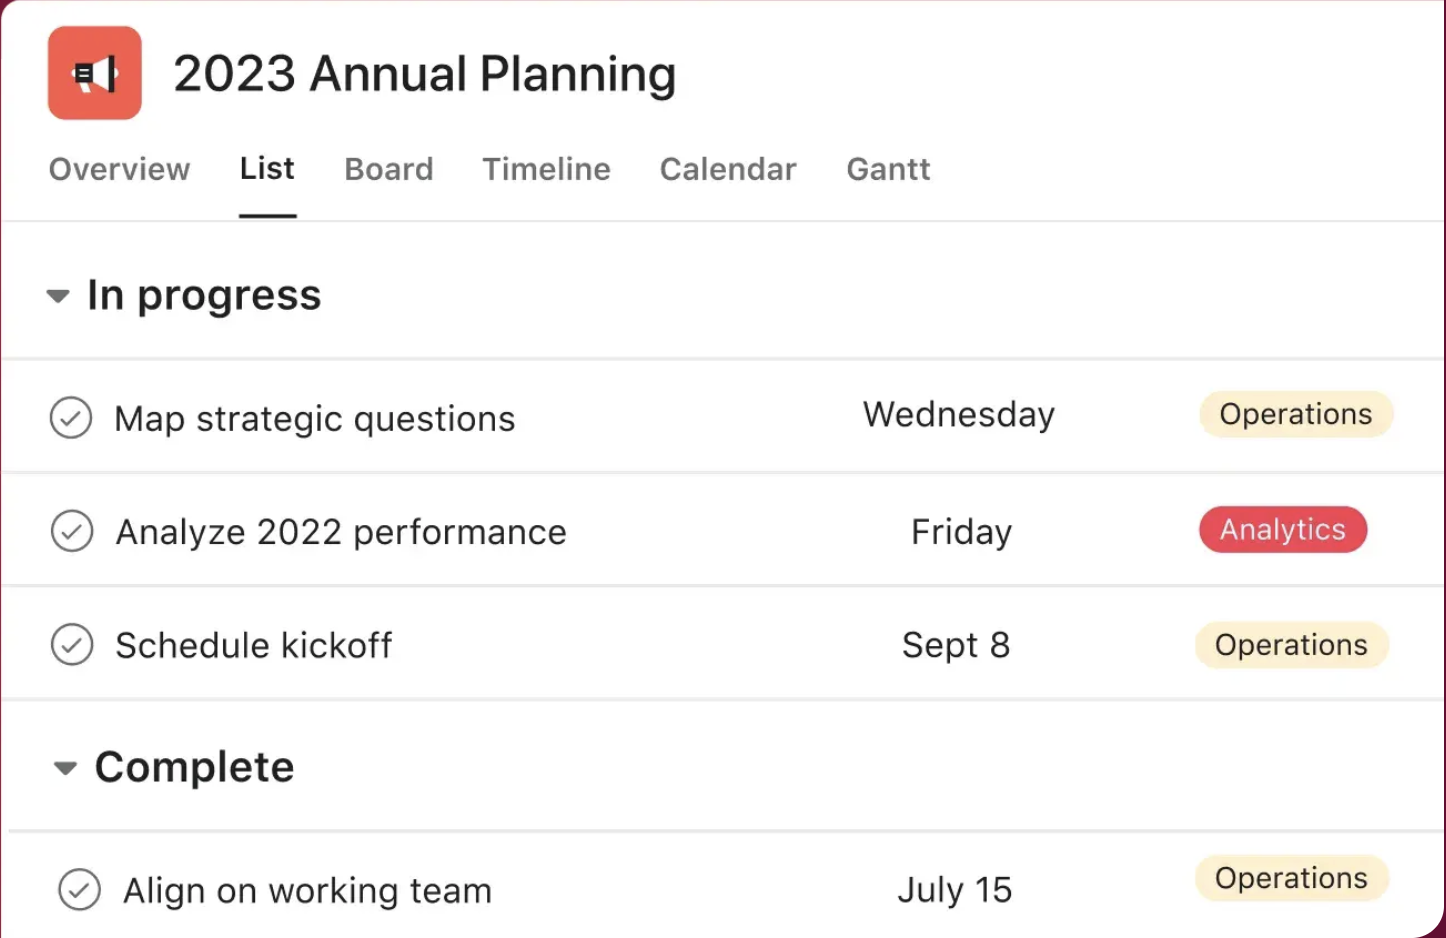
Task: Show the Calendar tab
Action: 728,169
